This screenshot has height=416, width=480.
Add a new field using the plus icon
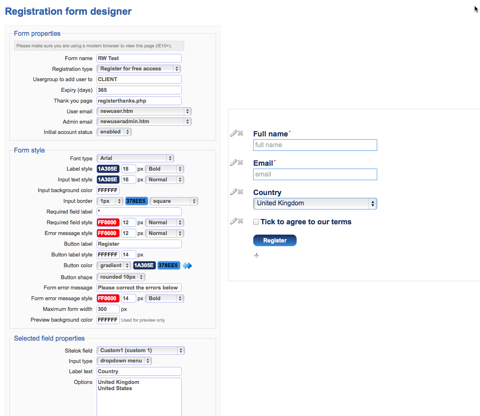(x=256, y=255)
